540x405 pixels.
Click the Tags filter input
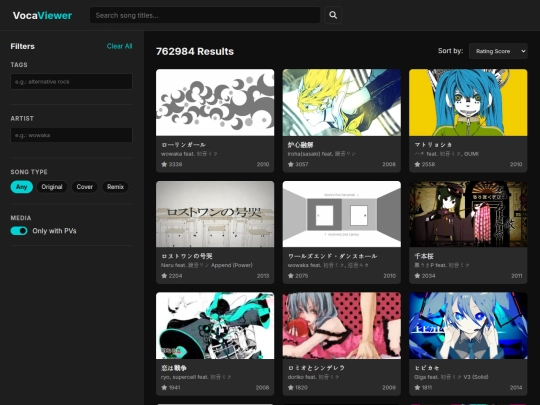point(71,82)
